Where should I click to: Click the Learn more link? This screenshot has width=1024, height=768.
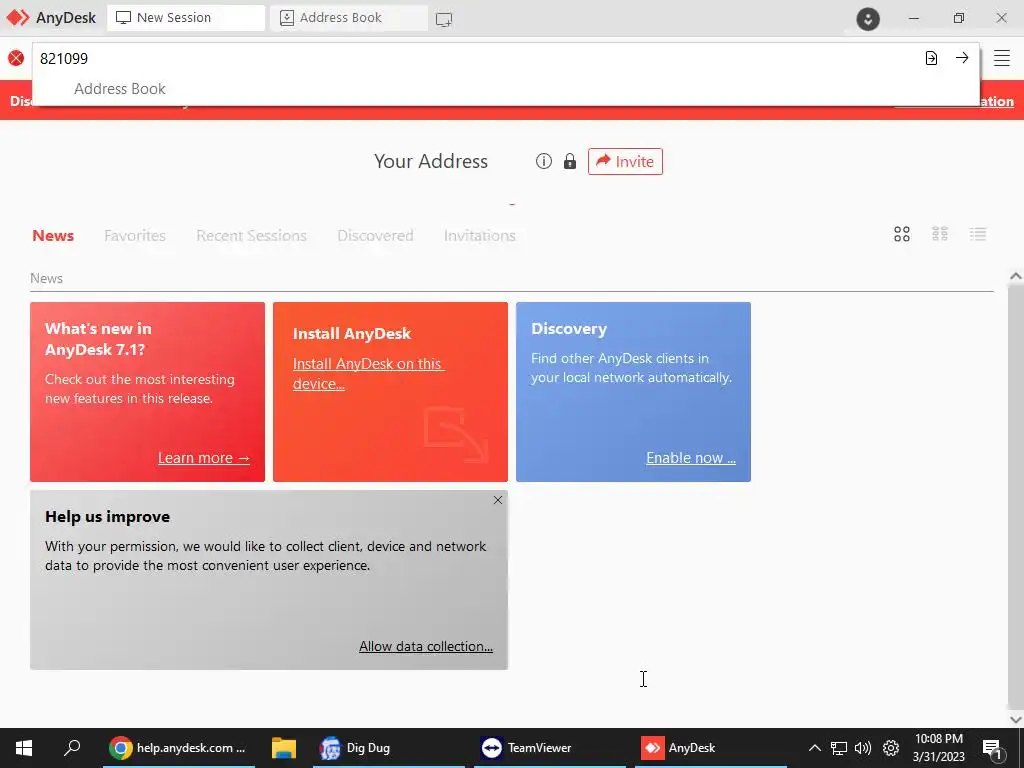[x=204, y=458]
